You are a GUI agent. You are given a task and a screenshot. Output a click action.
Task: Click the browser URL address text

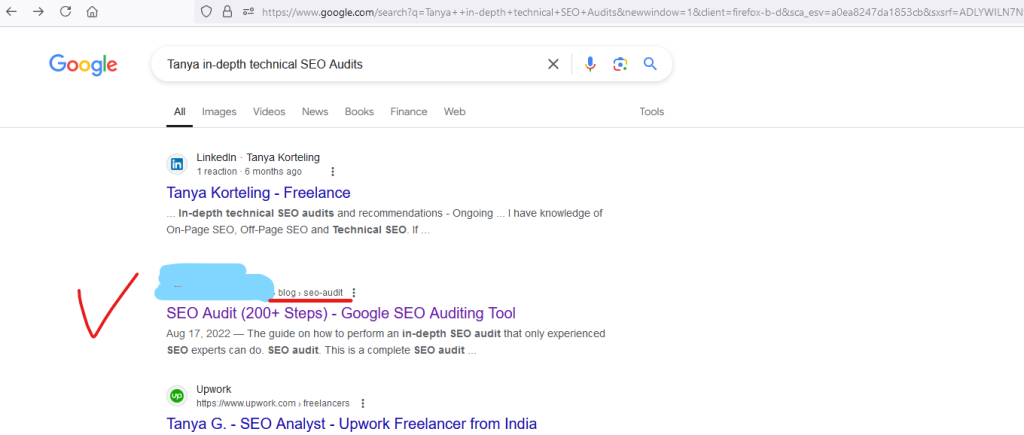tap(641, 12)
